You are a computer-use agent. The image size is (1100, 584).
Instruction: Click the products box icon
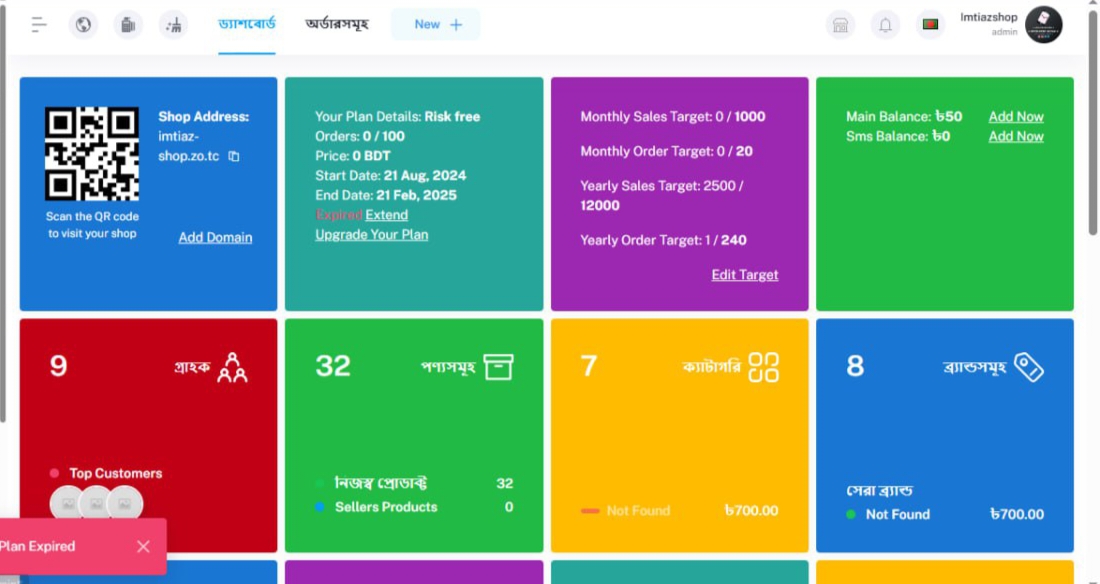498,367
